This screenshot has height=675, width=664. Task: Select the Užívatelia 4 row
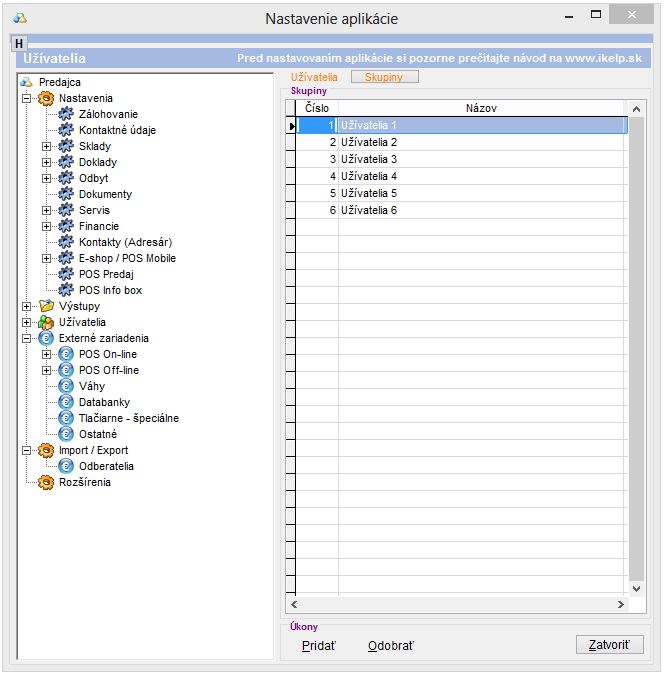369,176
